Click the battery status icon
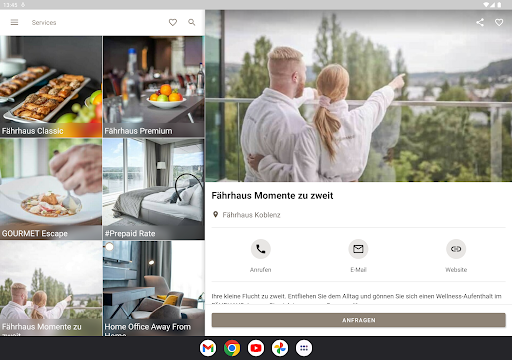512x360 pixels. pos(499,5)
